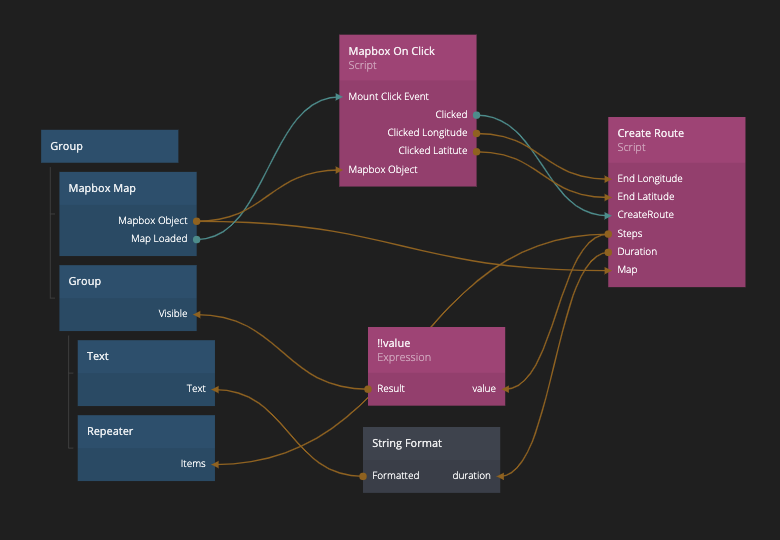Click the End Longitude input port
The width and height of the screenshot is (780, 540).
609,179
